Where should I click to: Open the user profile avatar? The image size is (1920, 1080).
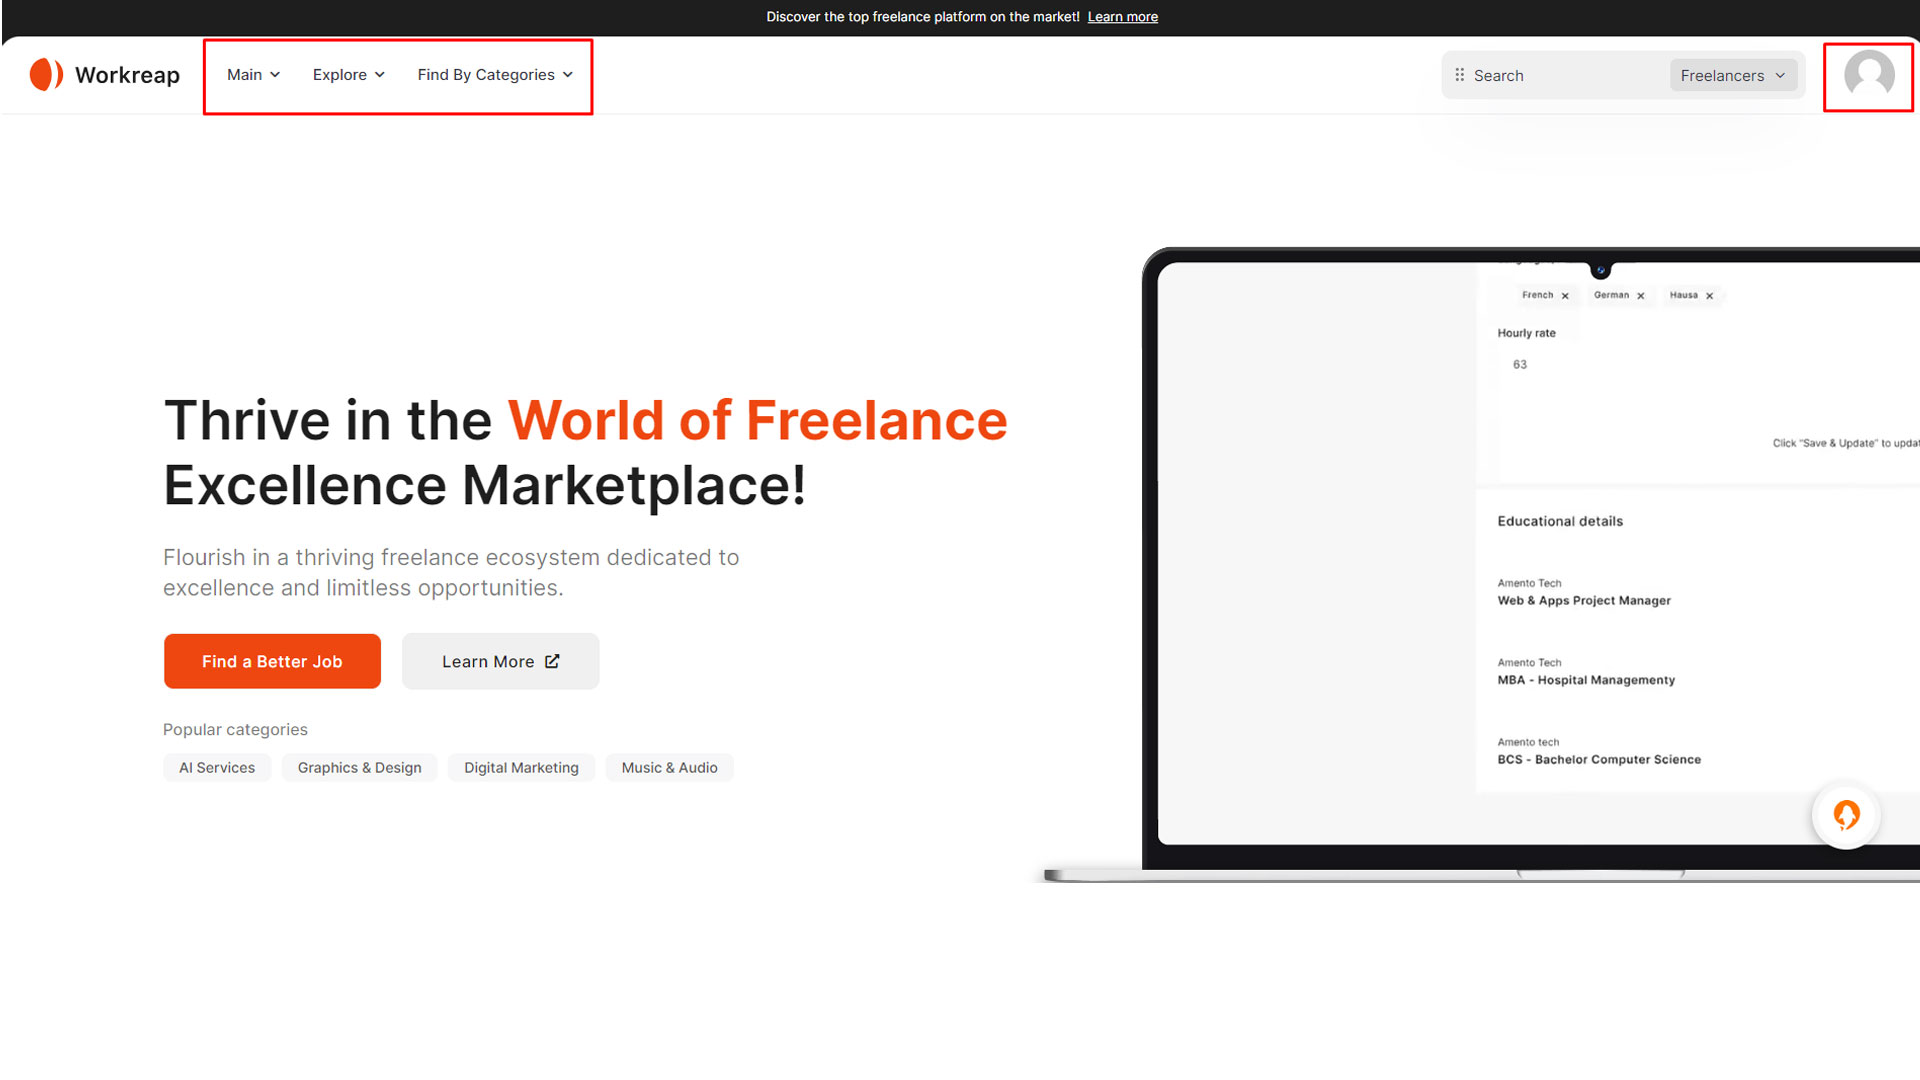coord(1868,75)
